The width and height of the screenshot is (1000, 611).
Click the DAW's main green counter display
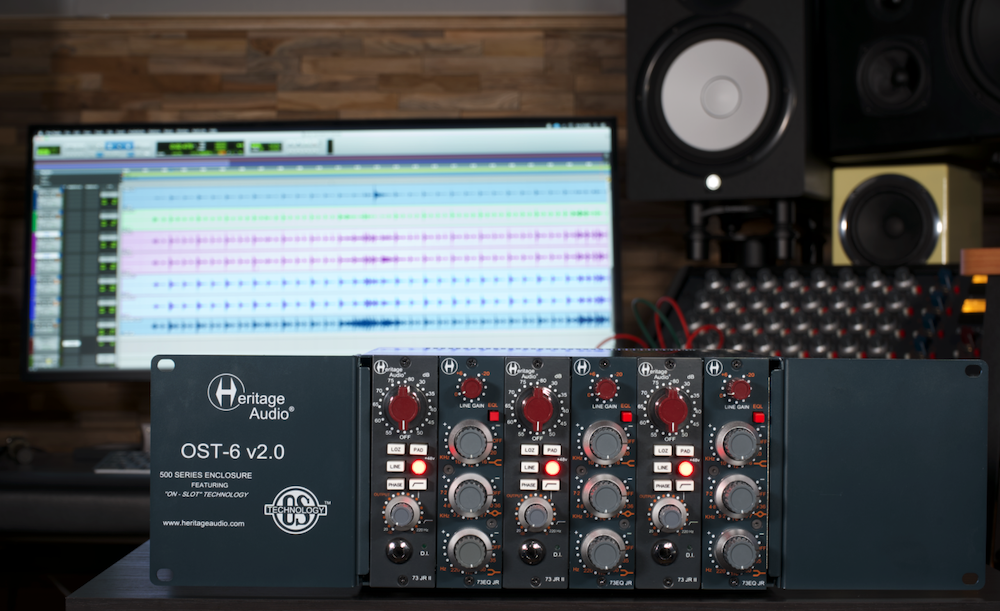(200, 148)
